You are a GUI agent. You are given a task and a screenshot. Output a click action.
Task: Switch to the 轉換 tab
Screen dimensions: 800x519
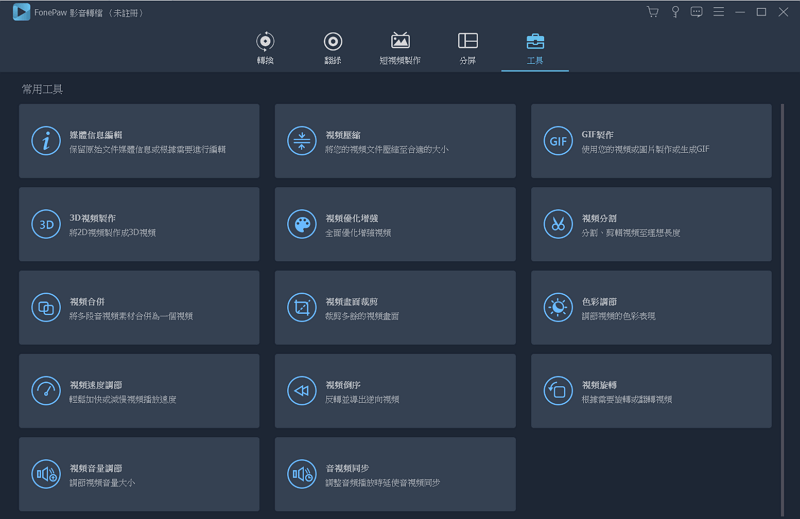(265, 48)
